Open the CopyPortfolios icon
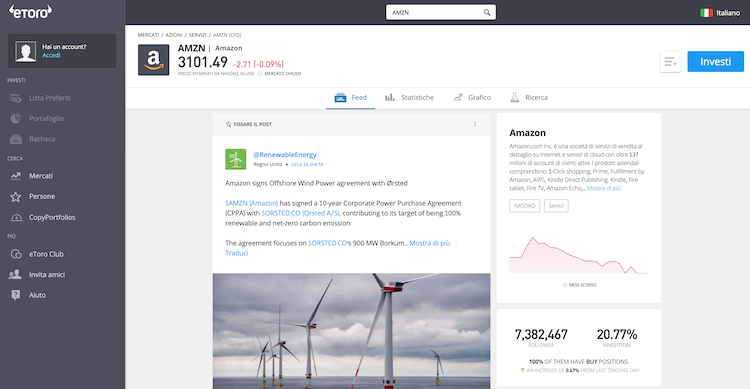This screenshot has height=389, width=750. (16, 217)
